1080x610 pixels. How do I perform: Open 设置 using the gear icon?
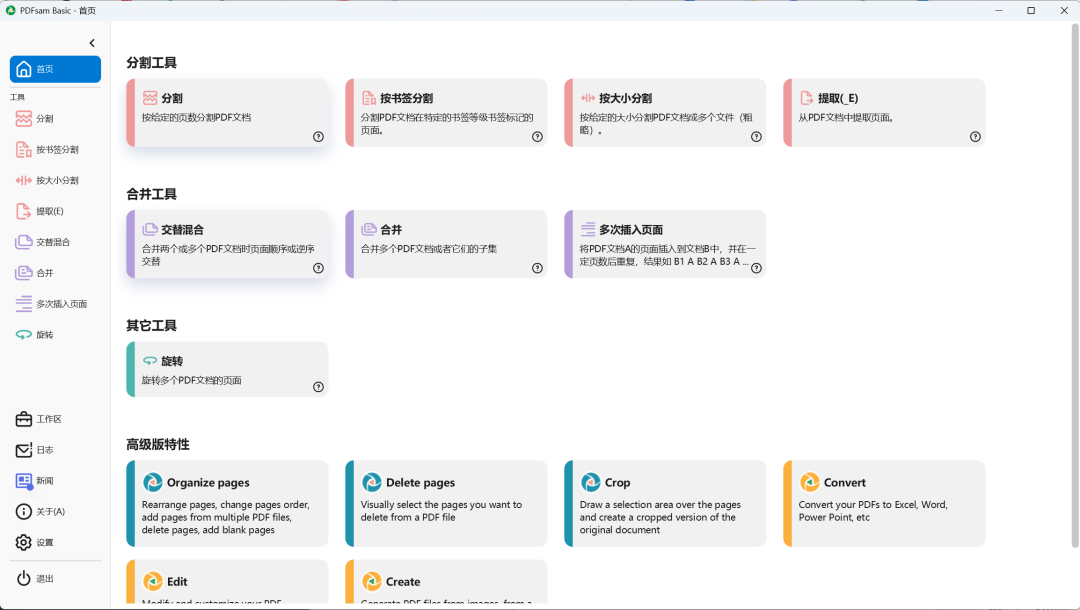pyautogui.click(x=40, y=542)
